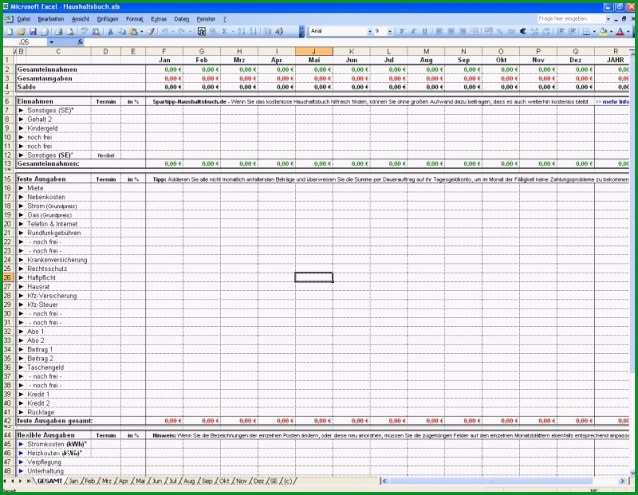Select row 26 header
Viewport: 638px width, 495px height.
coord(8,277)
